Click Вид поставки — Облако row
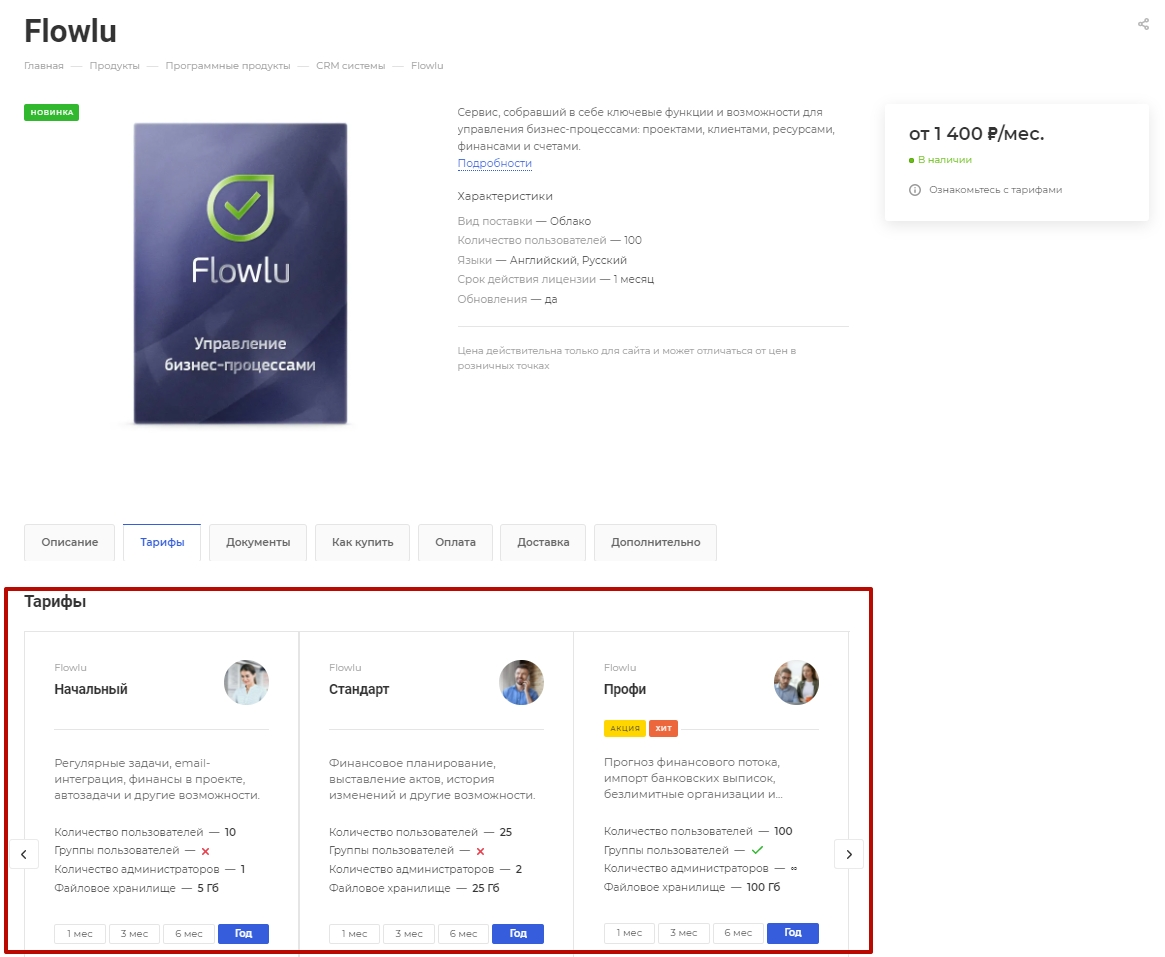1165x957 pixels. 524,221
